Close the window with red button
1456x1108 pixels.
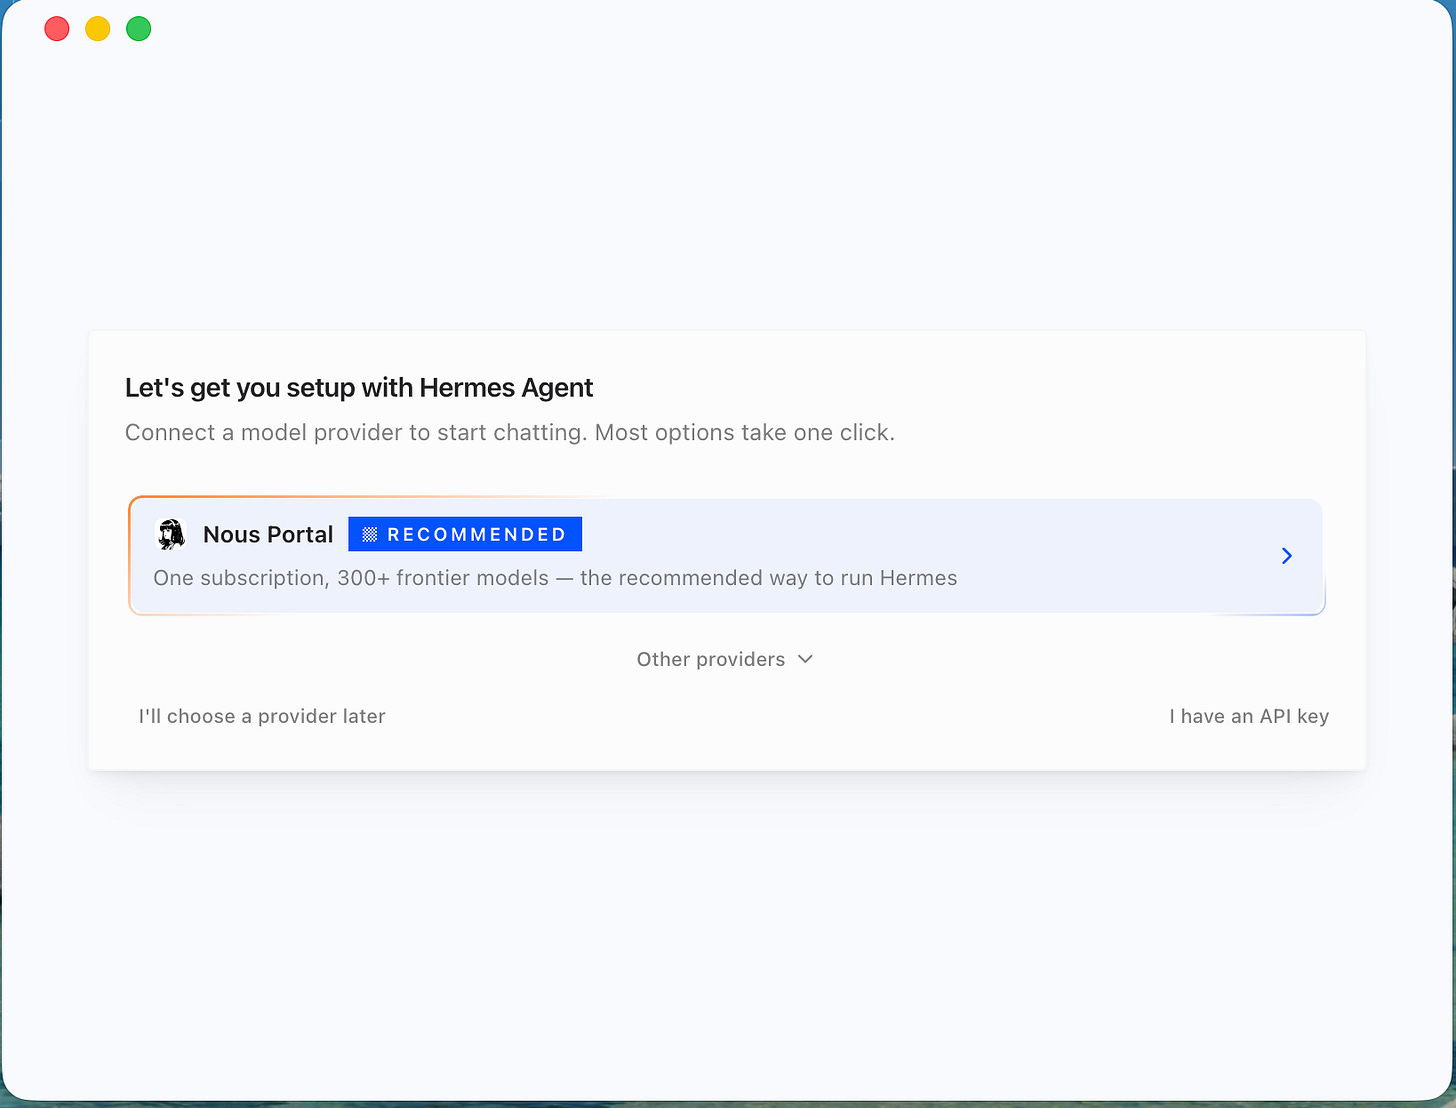coord(57,29)
